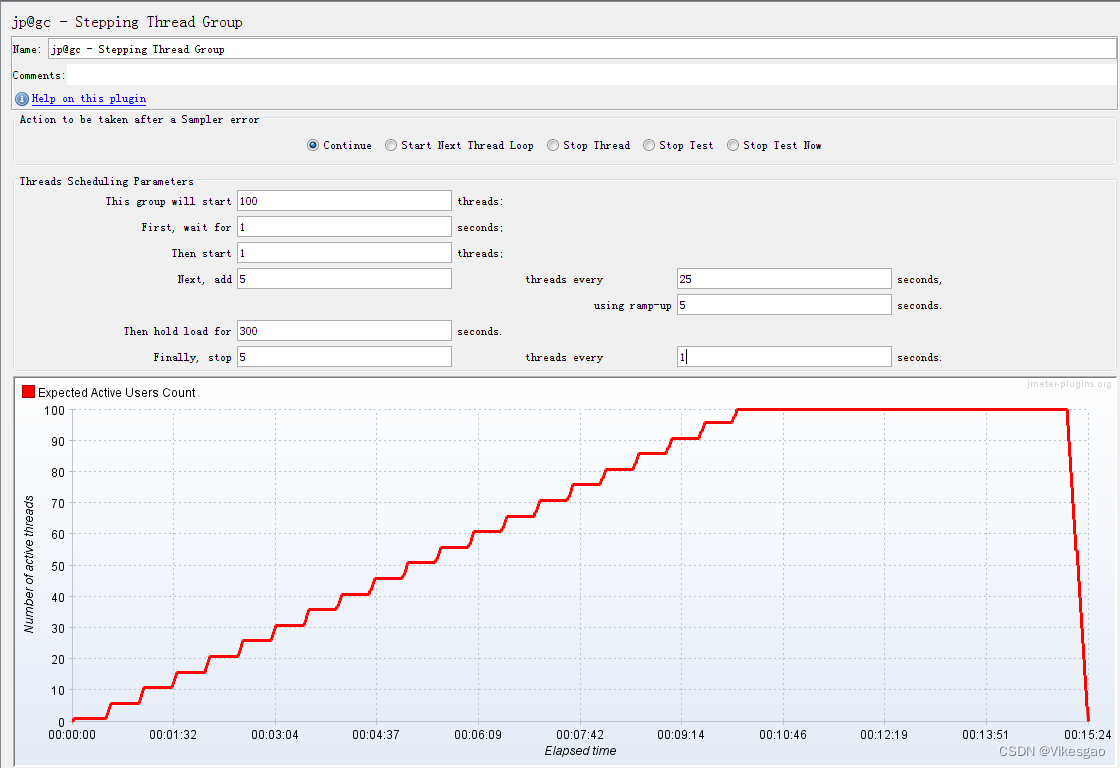Click 'Action to be taken after a Sampler error' label
The height and width of the screenshot is (768, 1120).
pyautogui.click(x=139, y=119)
